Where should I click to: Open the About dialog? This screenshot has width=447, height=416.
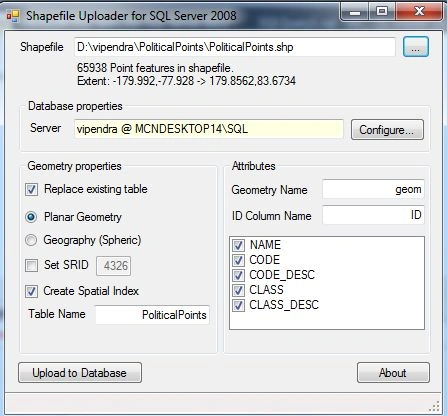(393, 373)
